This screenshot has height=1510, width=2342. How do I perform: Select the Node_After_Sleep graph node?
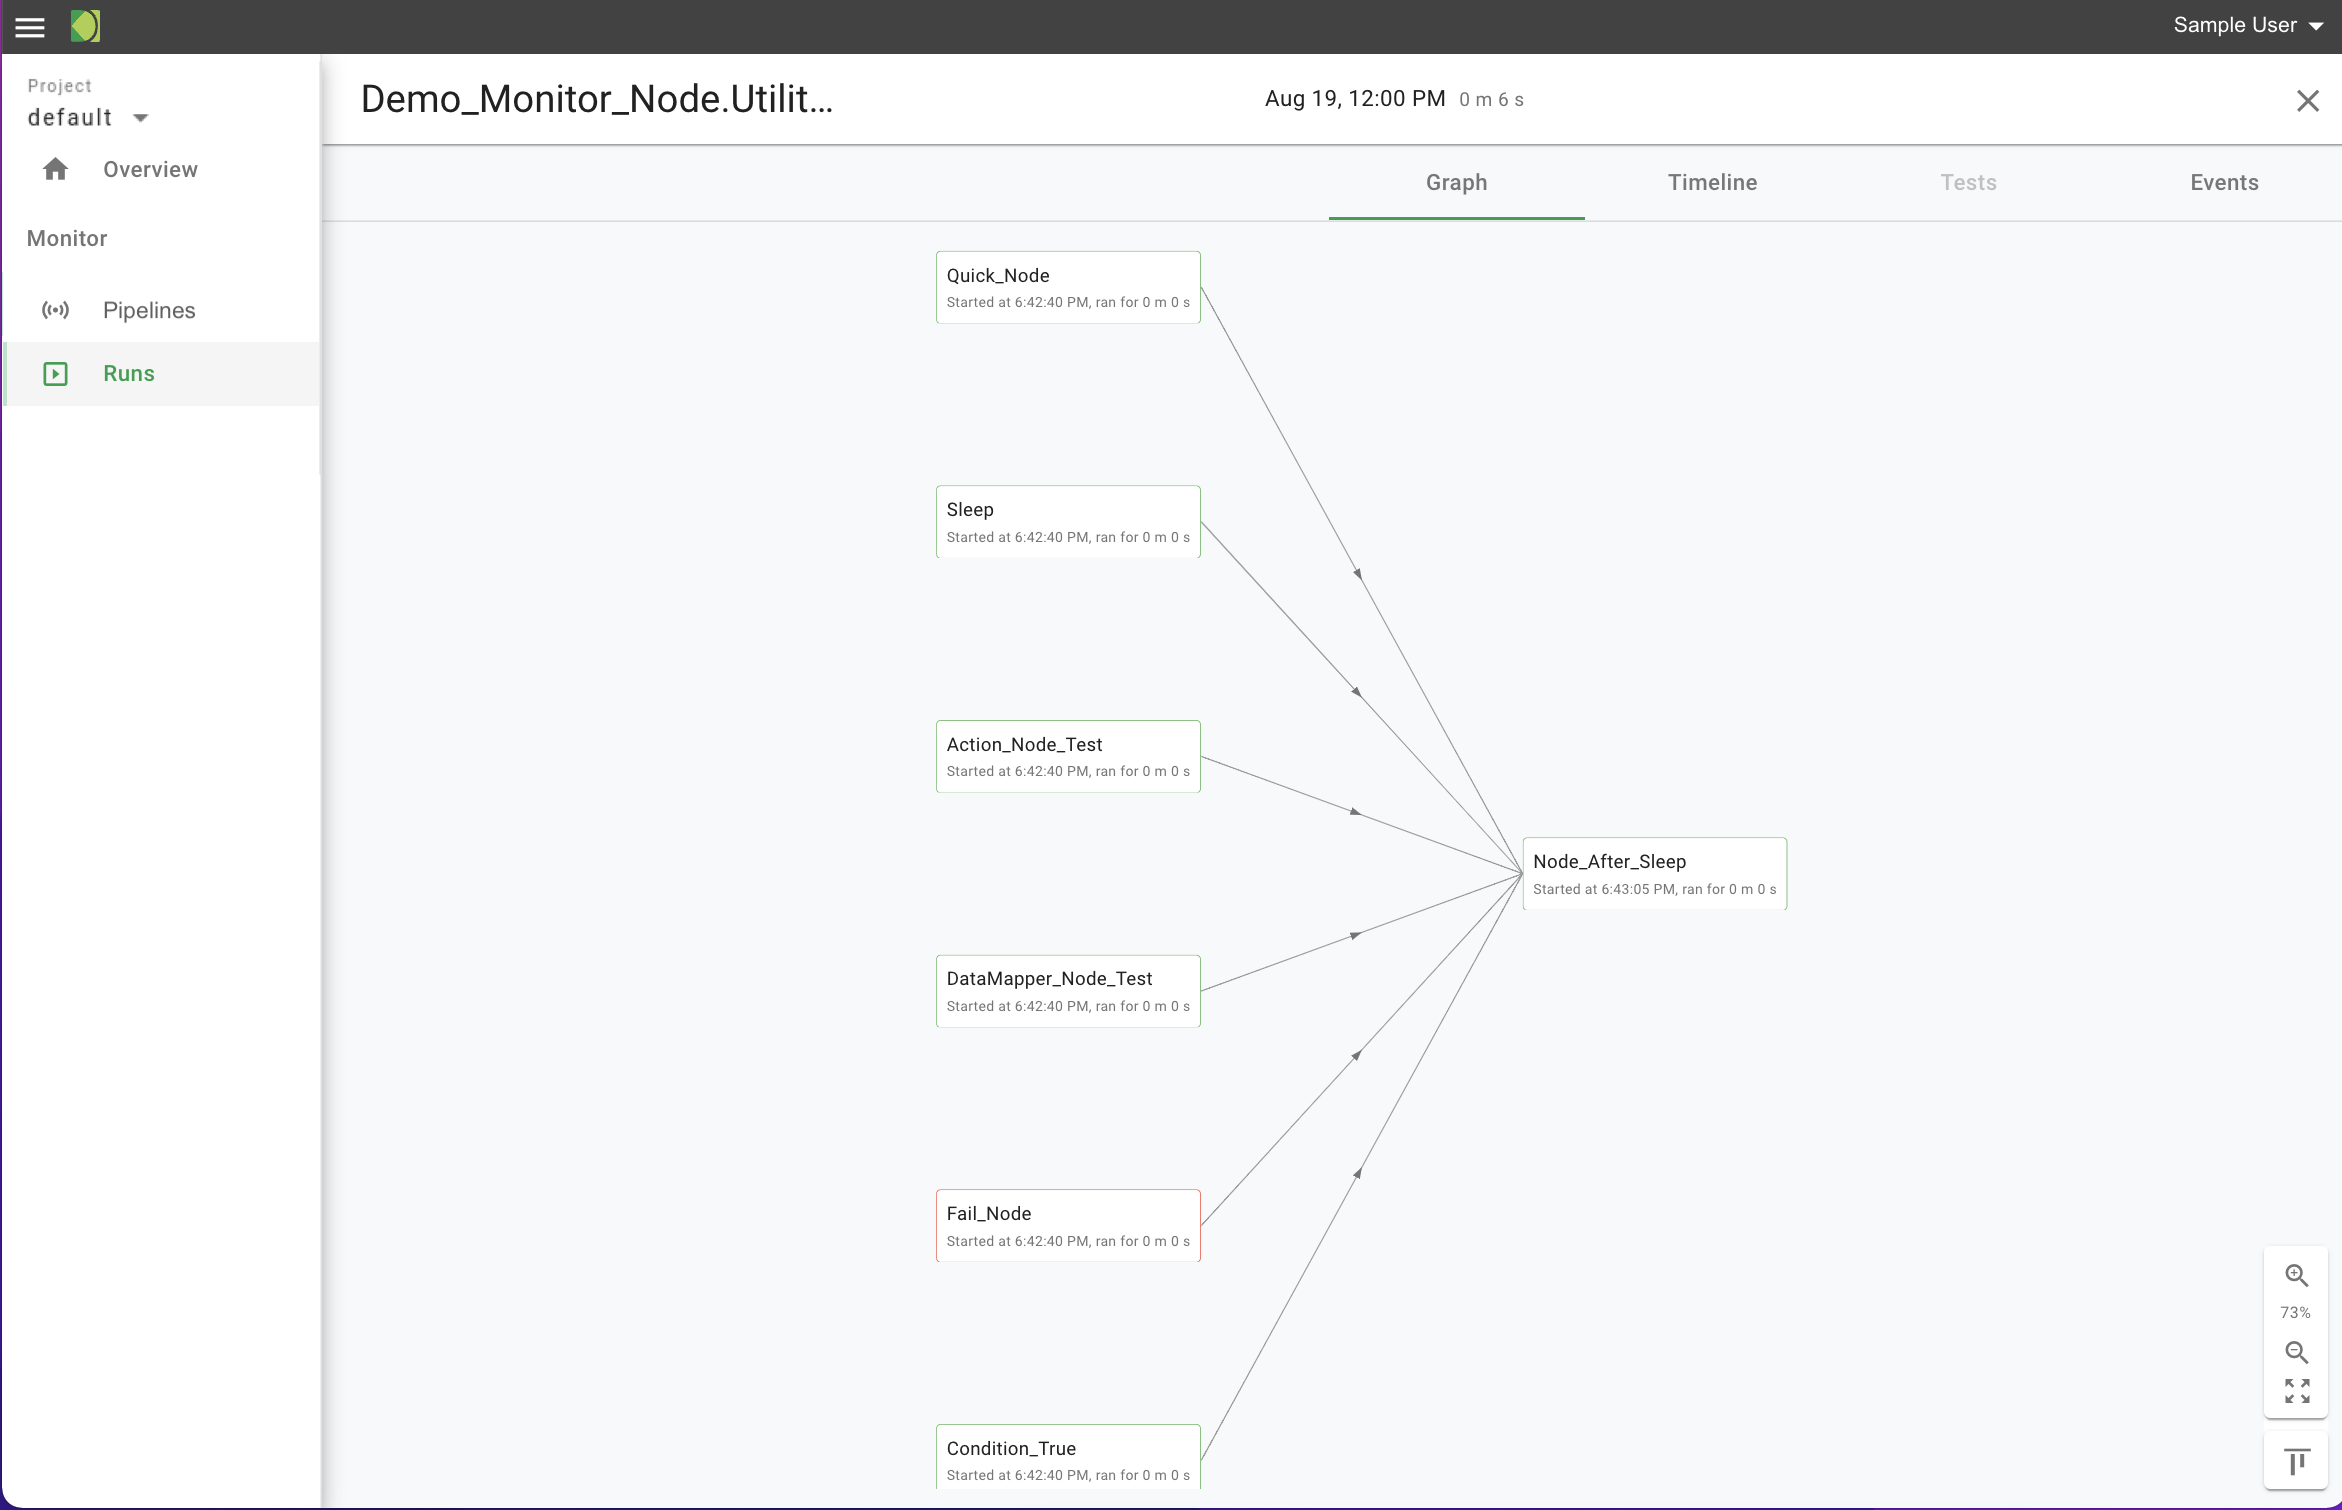point(1654,873)
